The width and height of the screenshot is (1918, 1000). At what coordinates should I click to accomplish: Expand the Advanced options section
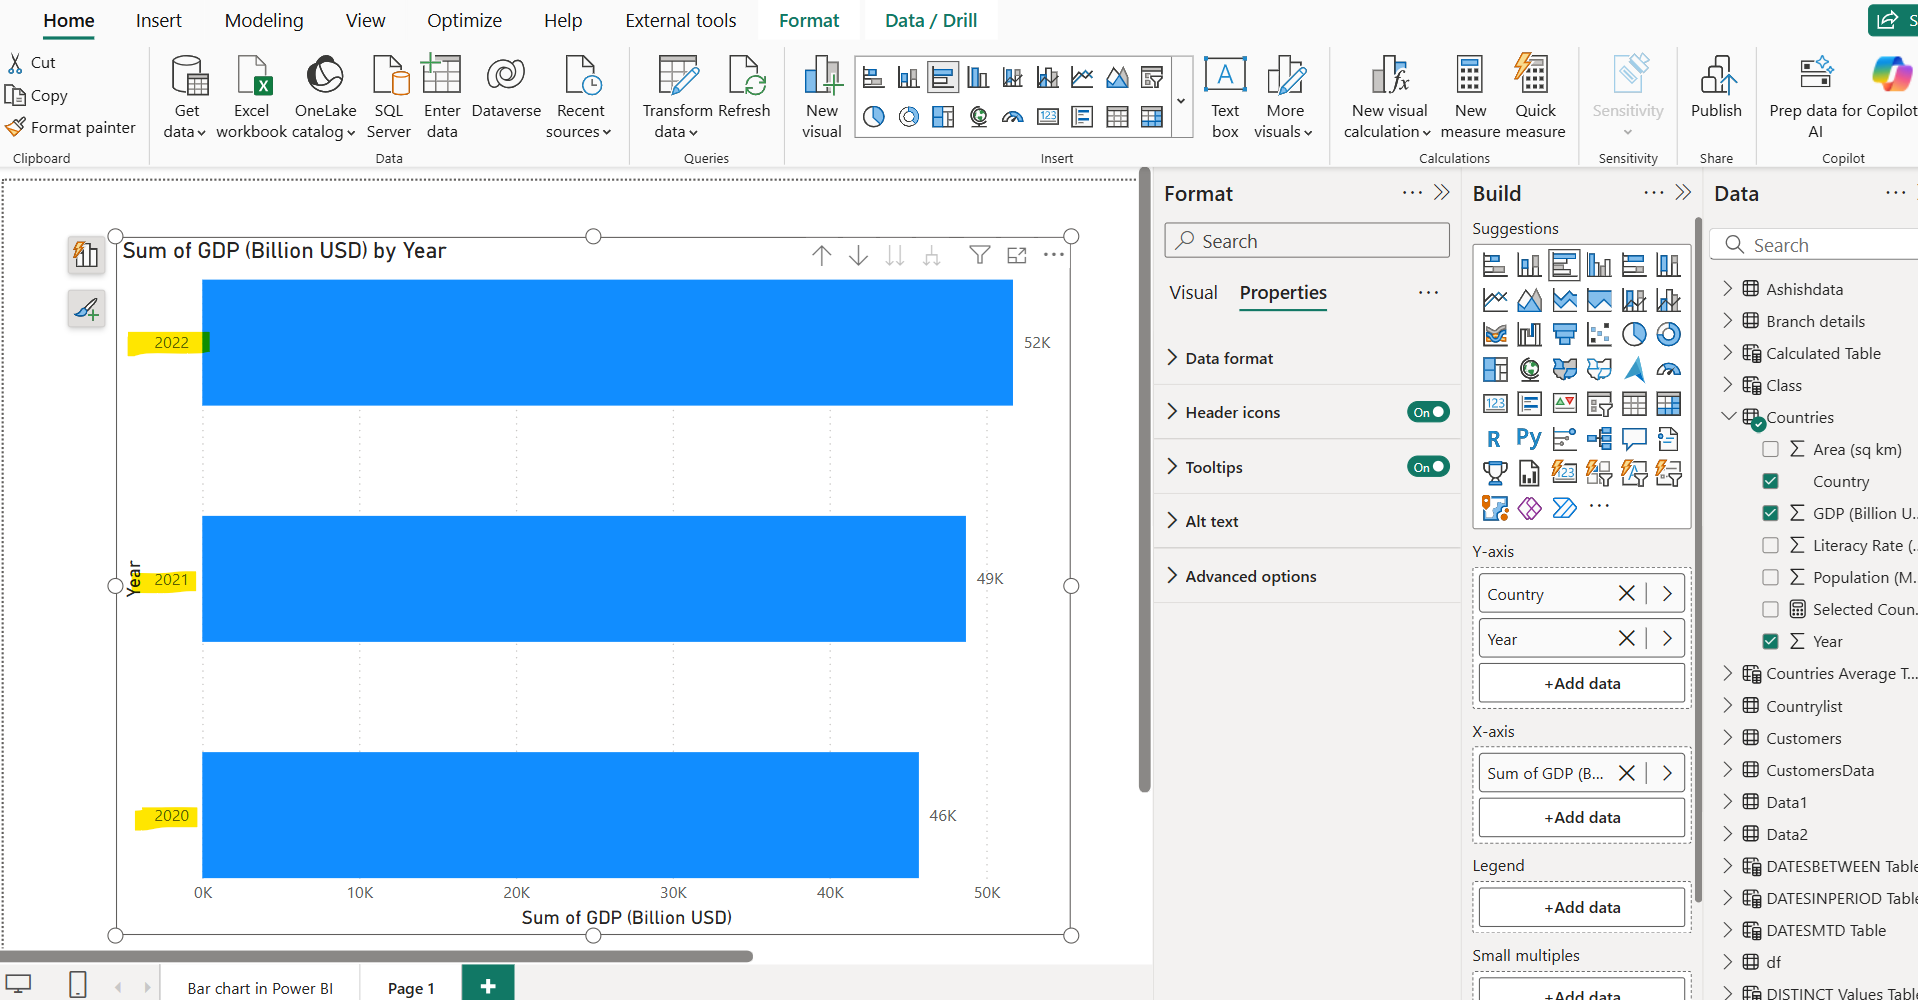1250,576
